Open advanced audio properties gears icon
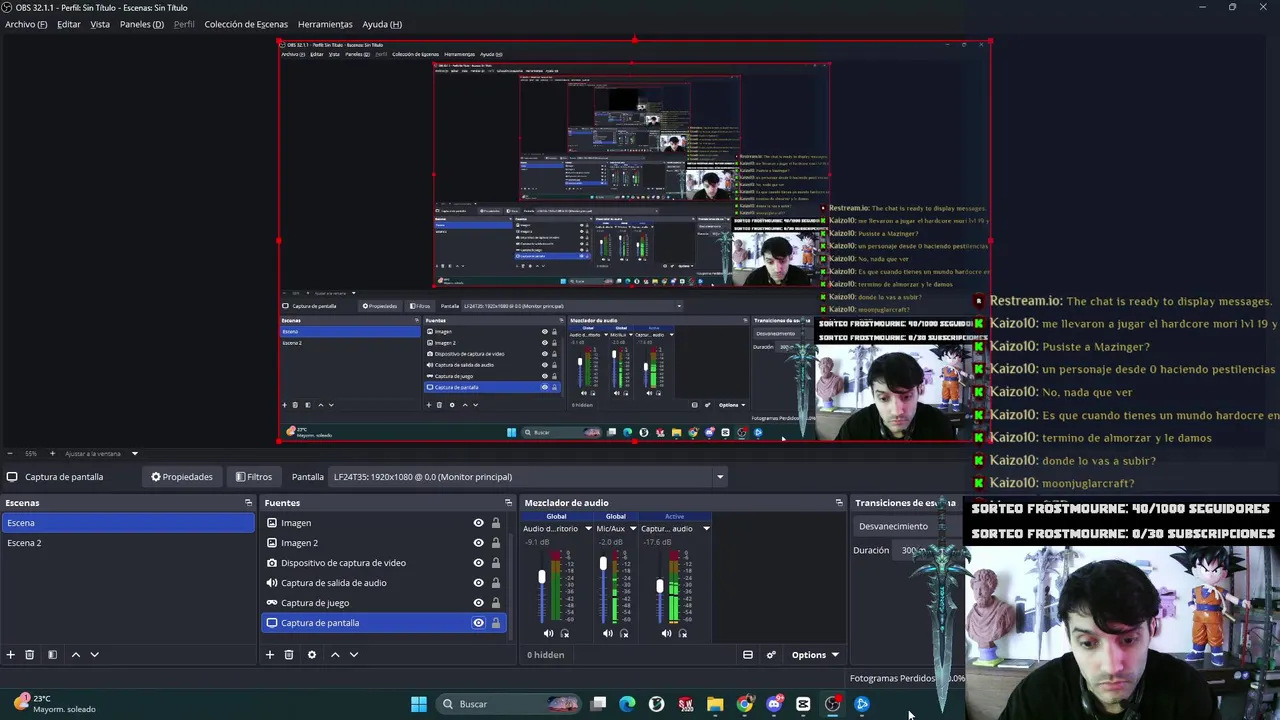 tap(771, 655)
